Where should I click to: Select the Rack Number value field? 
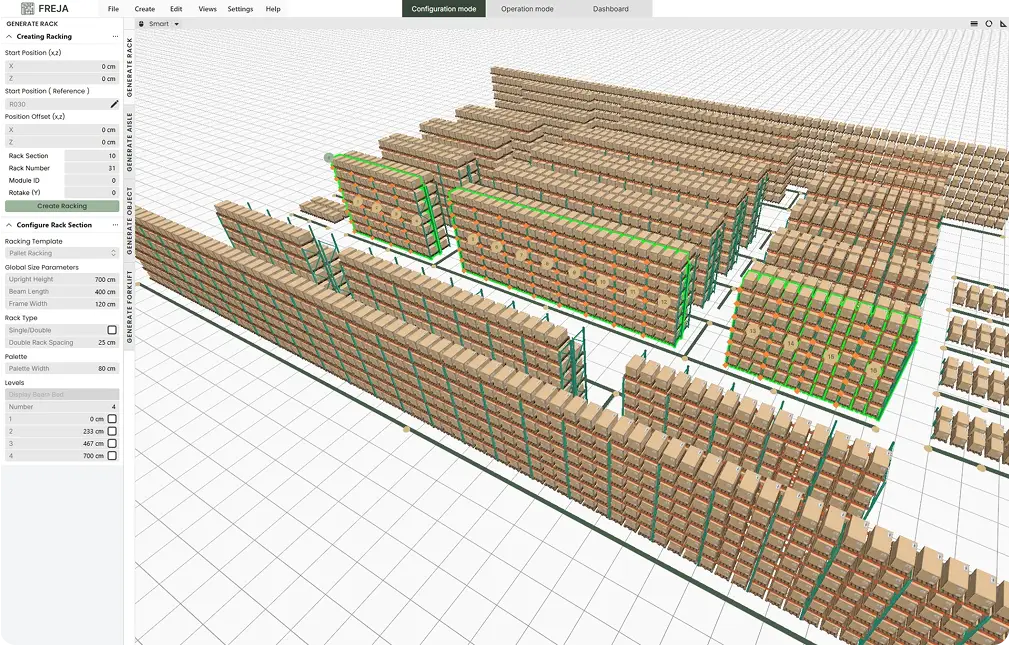91,168
